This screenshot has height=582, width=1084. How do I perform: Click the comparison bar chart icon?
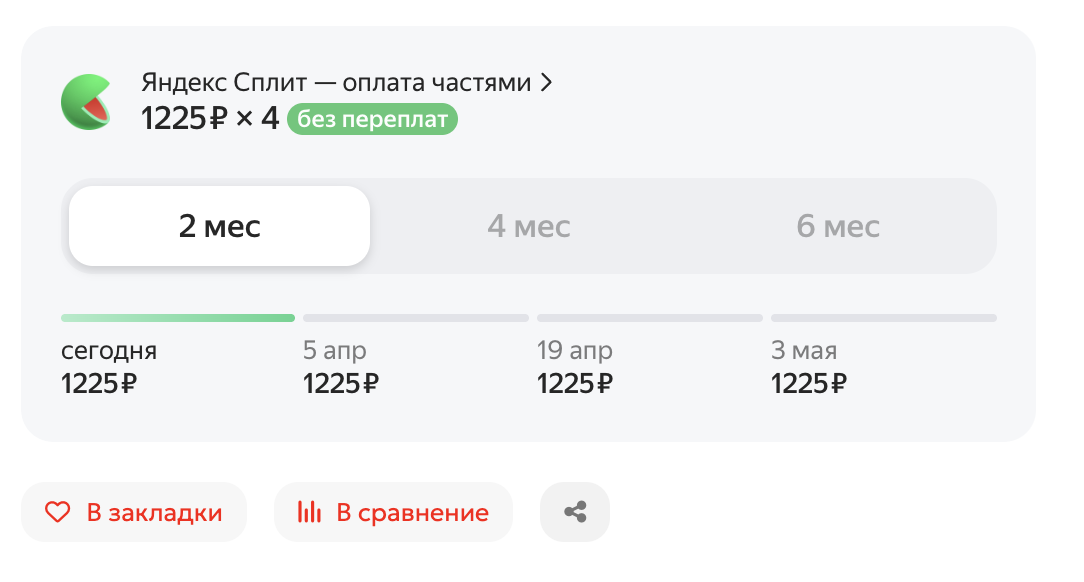click(309, 513)
